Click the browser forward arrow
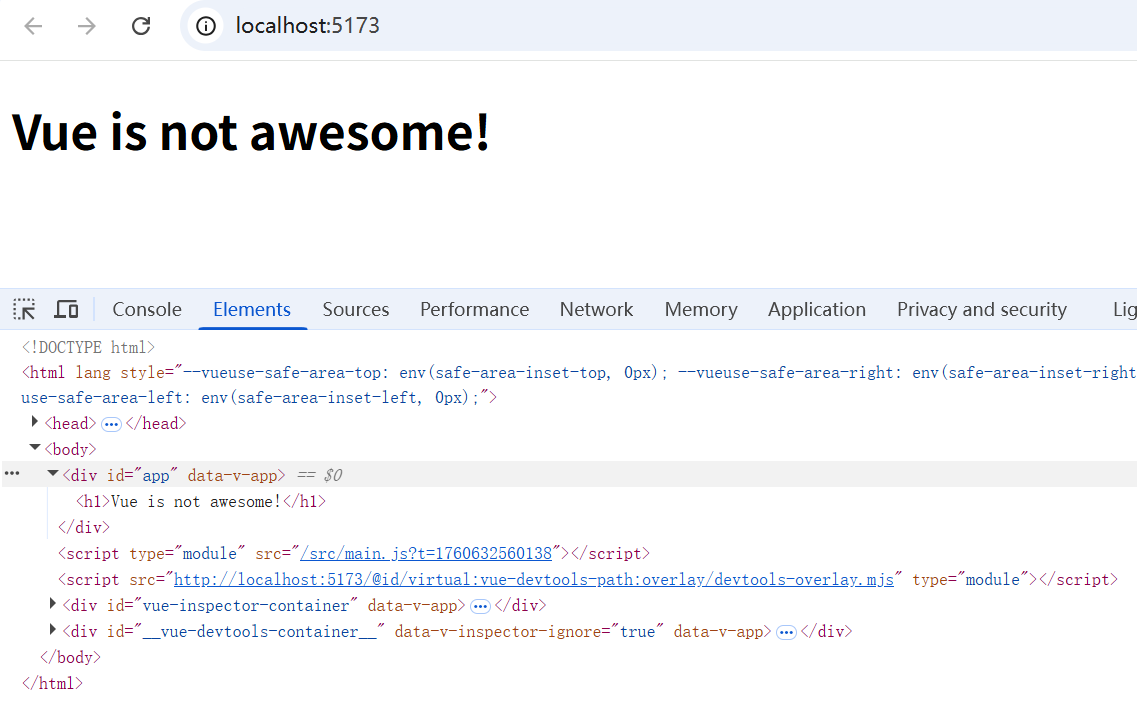This screenshot has width=1137, height=723. click(87, 26)
